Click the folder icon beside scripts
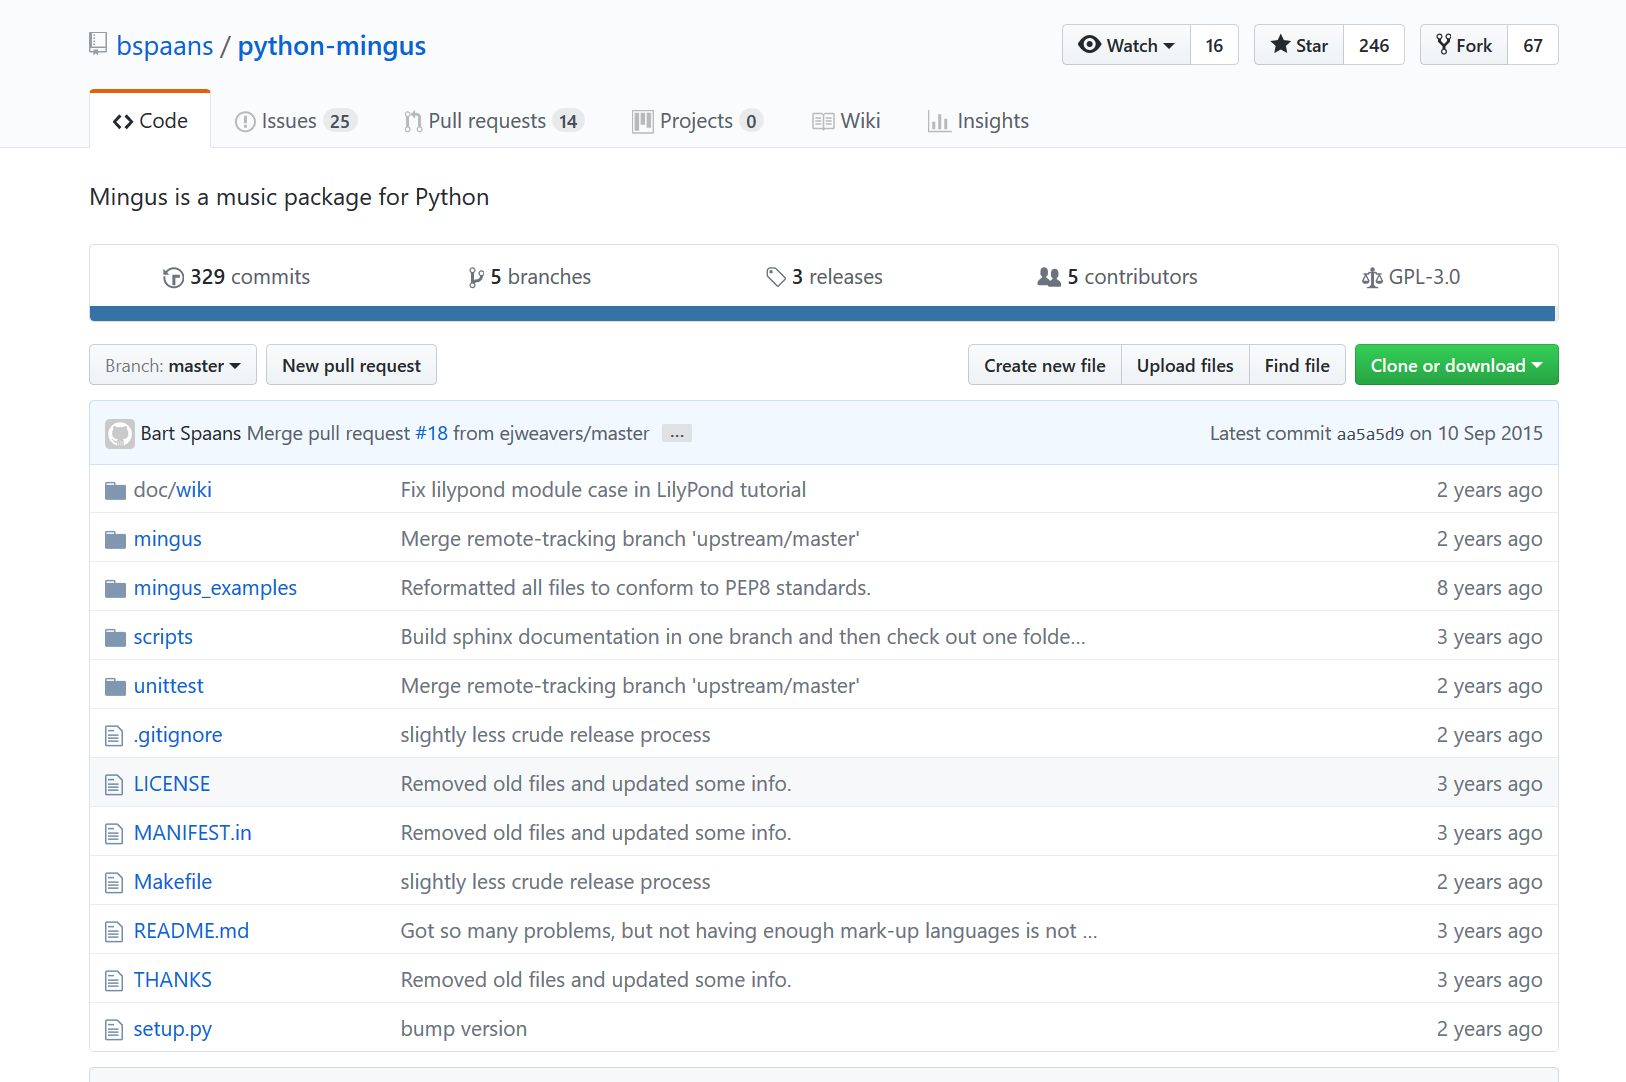 tap(115, 638)
